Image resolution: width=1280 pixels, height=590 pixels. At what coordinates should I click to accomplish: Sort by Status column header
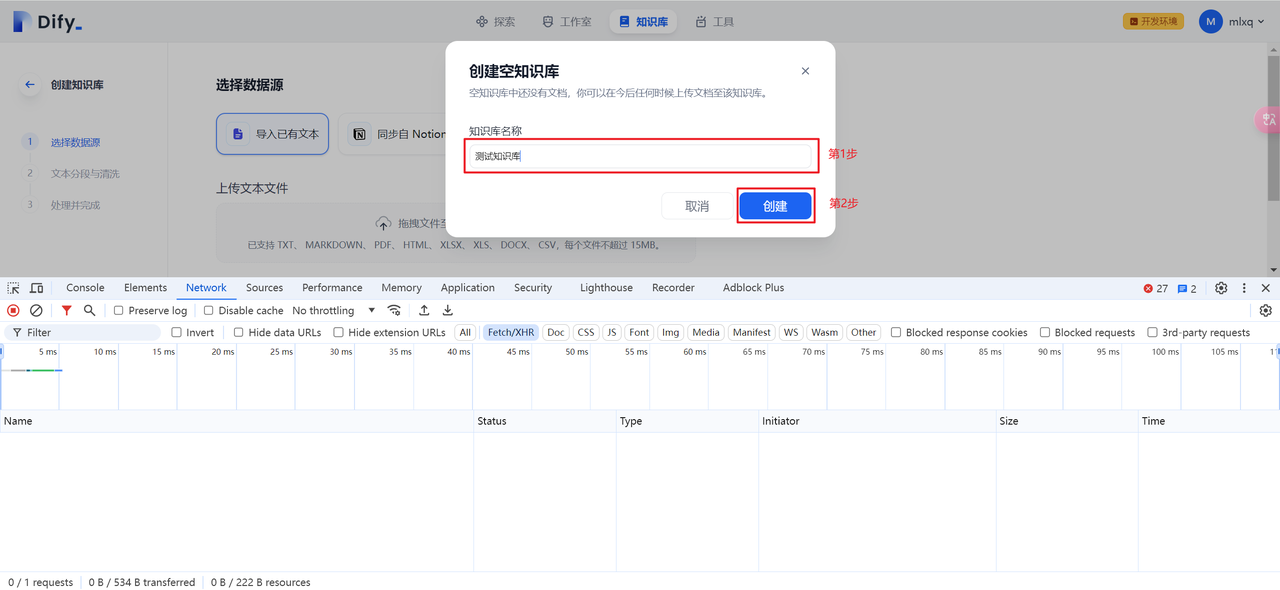[545, 421]
